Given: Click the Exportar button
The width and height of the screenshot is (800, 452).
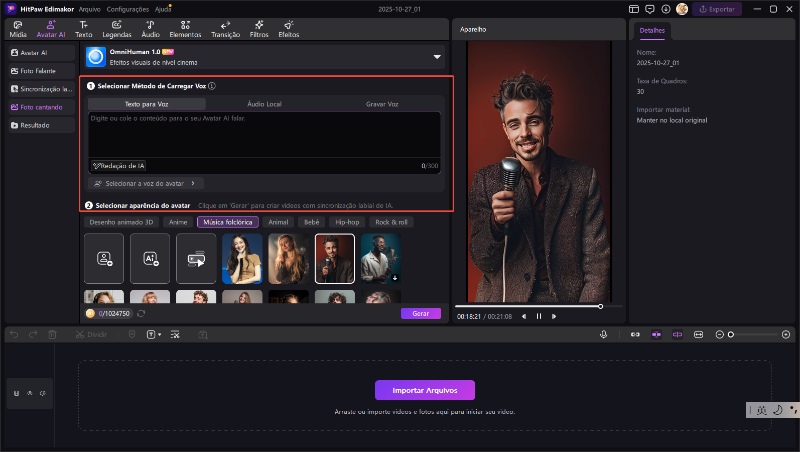Looking at the screenshot, I should click(x=717, y=9).
